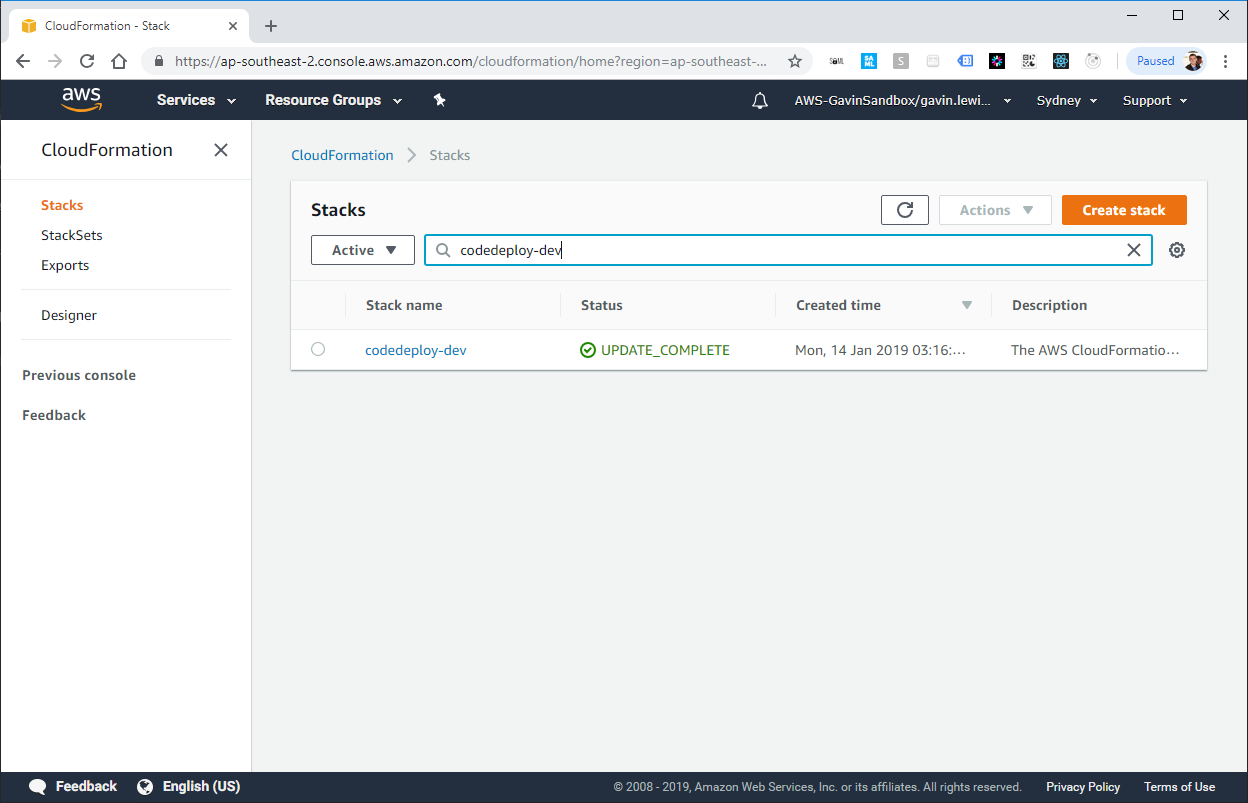Click Feedback in the side navigation
This screenshot has height=803, width=1248.
tap(54, 415)
